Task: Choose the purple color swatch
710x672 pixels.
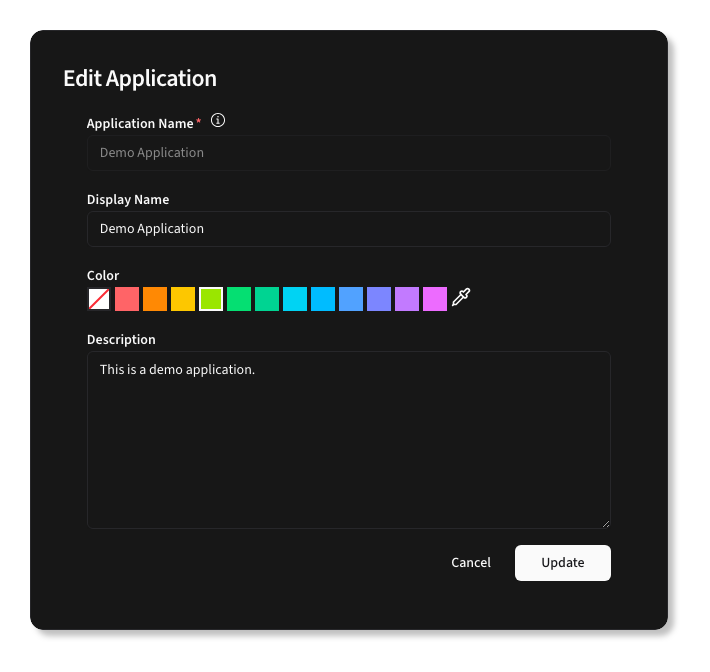Action: [407, 299]
